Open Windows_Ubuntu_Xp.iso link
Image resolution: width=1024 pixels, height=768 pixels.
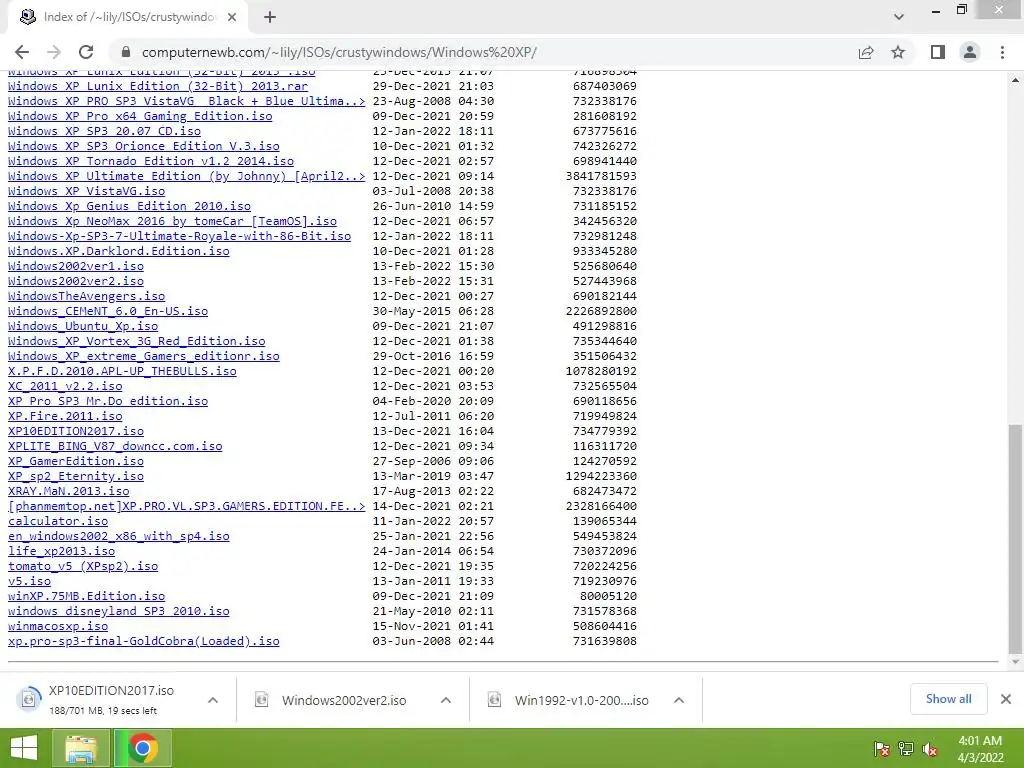pos(83,327)
